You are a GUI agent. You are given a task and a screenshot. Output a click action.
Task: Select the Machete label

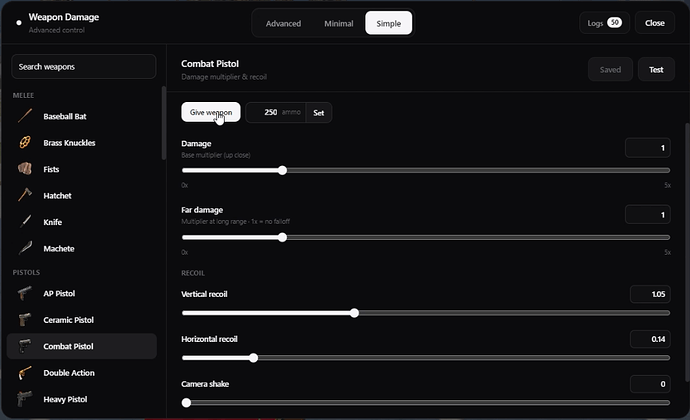59,248
